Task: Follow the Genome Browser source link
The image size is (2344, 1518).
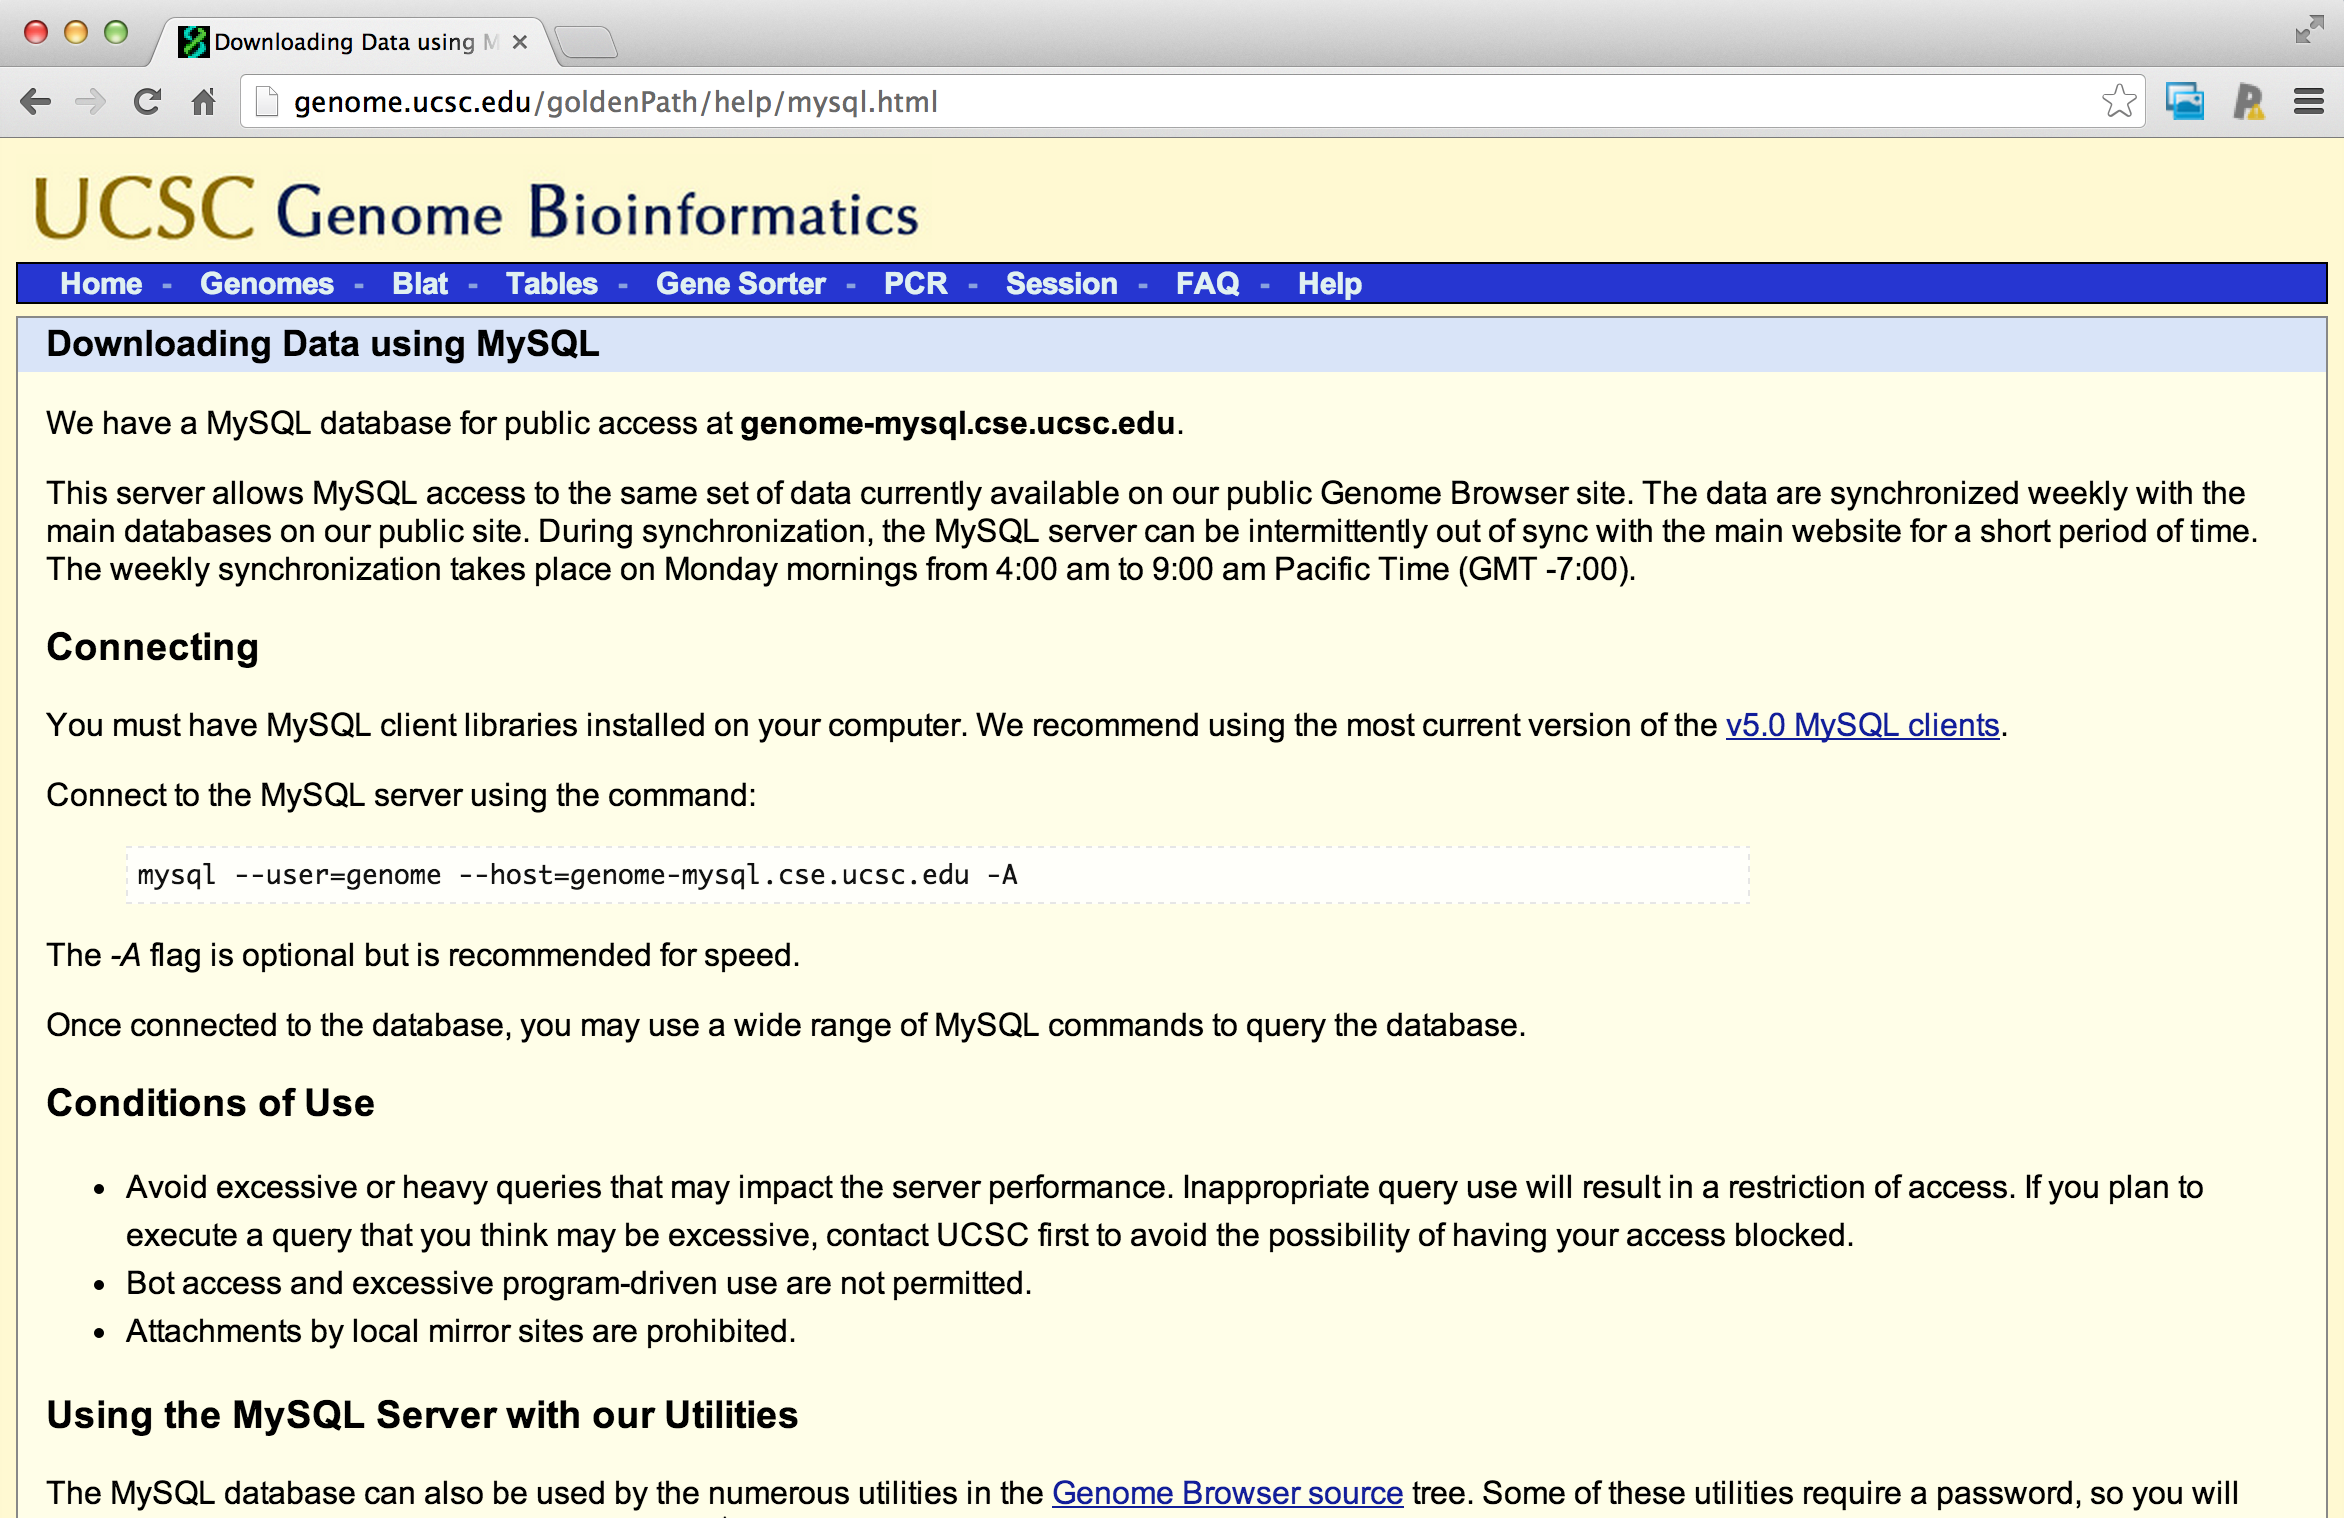Action: 1227,1493
